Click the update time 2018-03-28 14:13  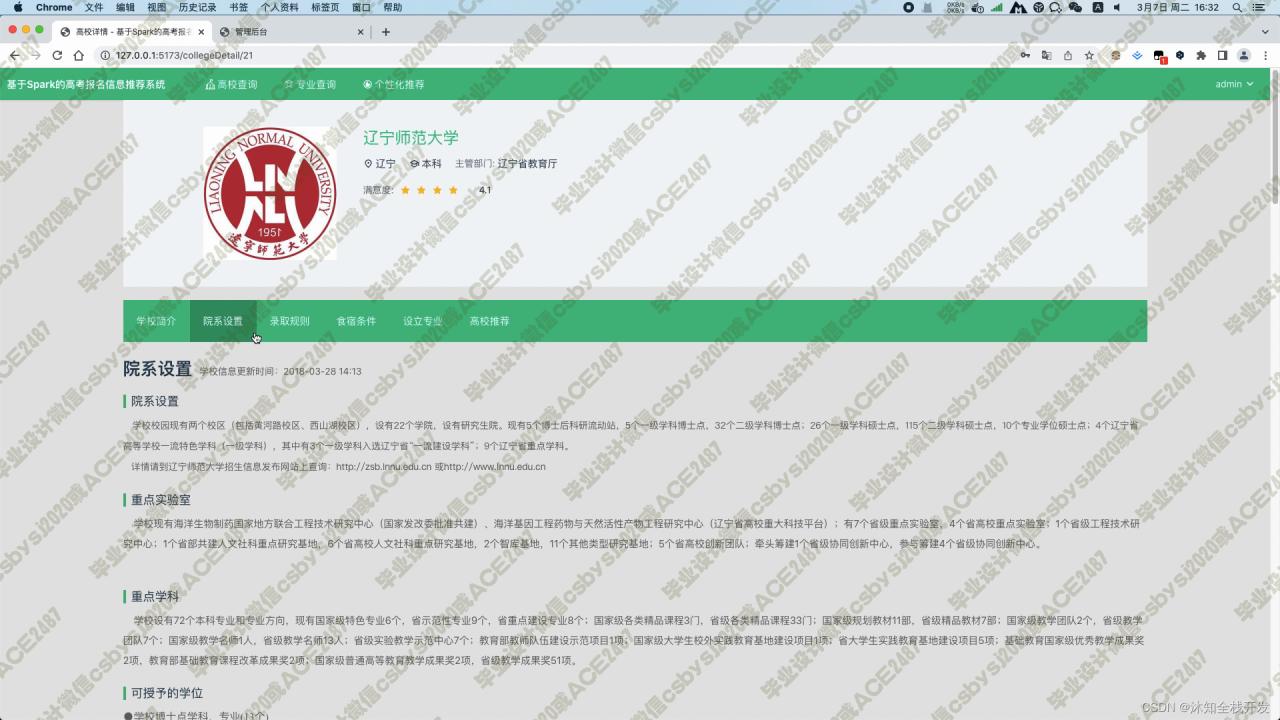[322, 371]
